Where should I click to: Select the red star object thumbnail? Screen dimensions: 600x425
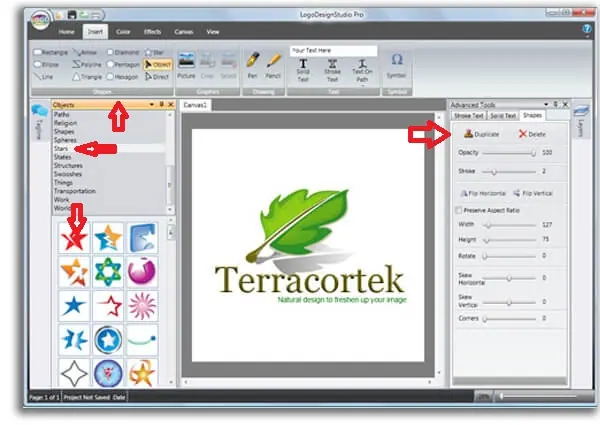(x=74, y=238)
